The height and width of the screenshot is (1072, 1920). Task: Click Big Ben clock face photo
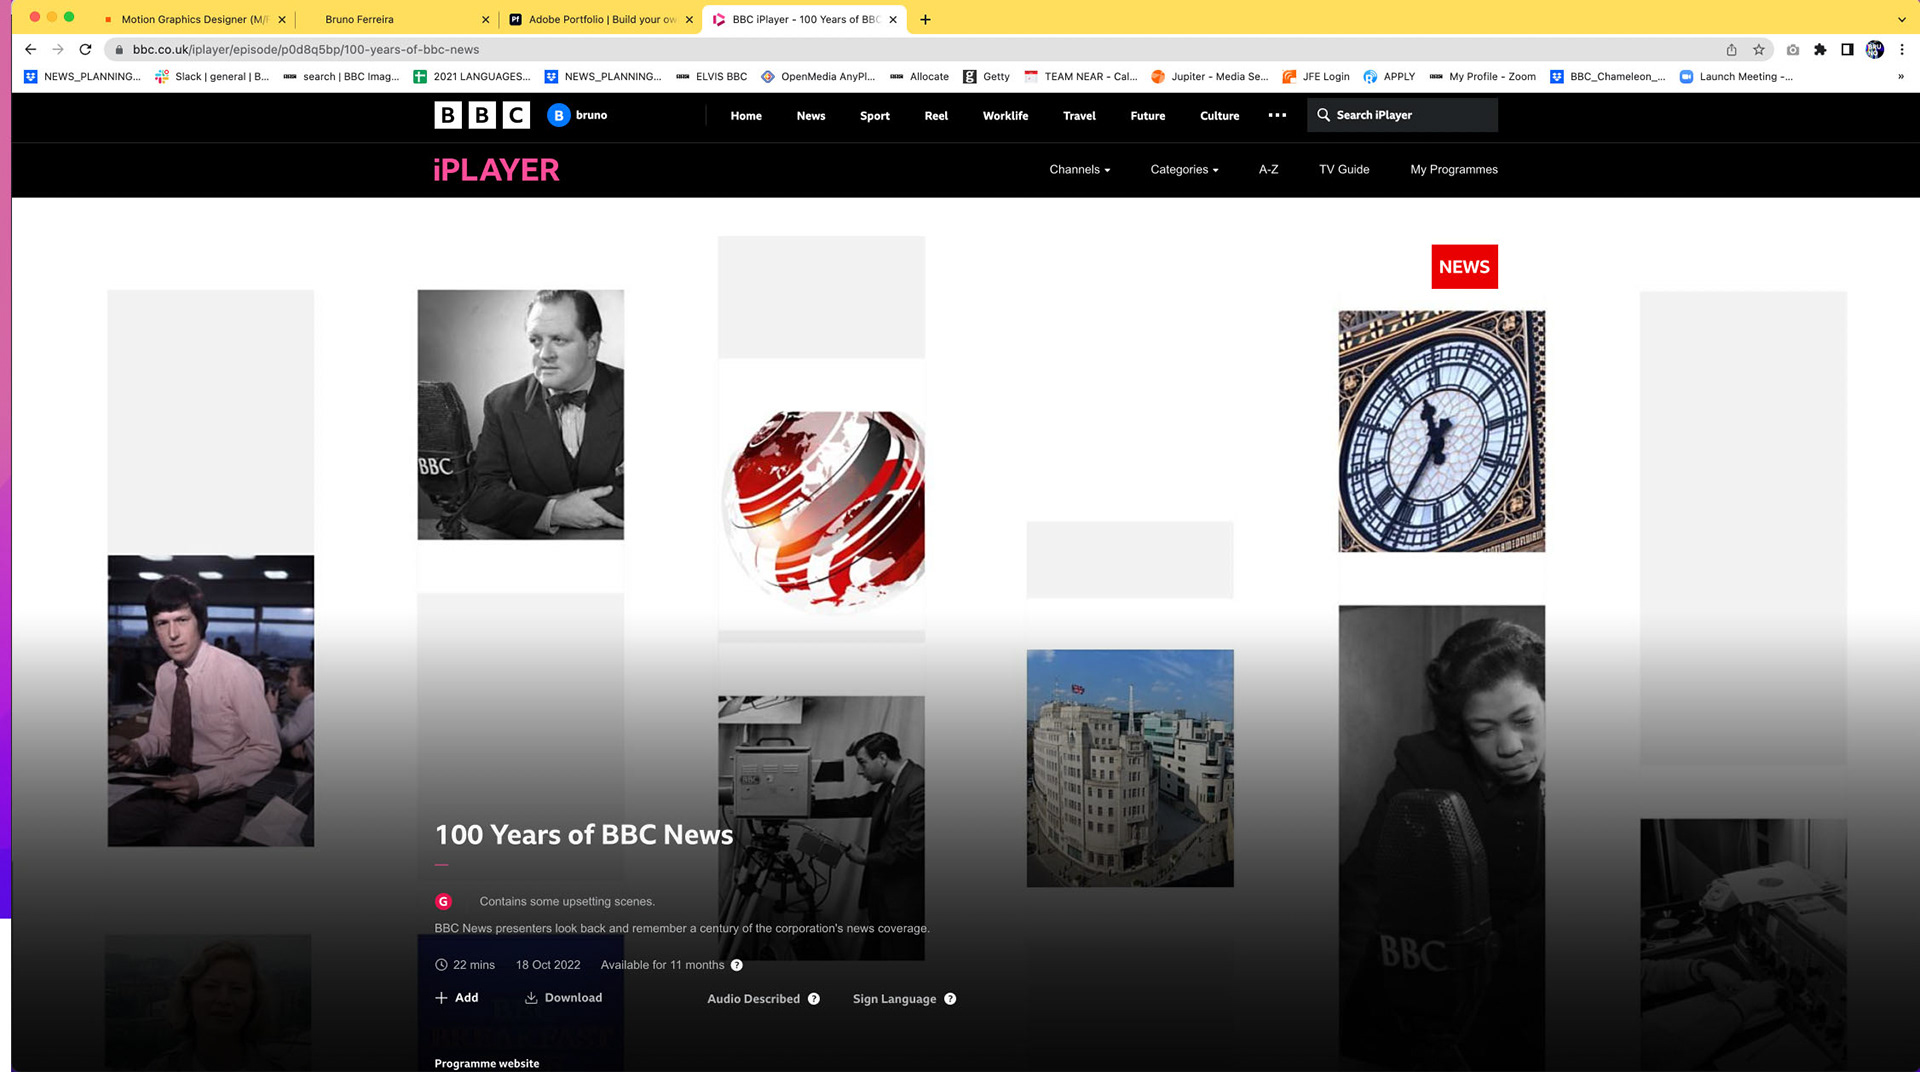pyautogui.click(x=1442, y=431)
